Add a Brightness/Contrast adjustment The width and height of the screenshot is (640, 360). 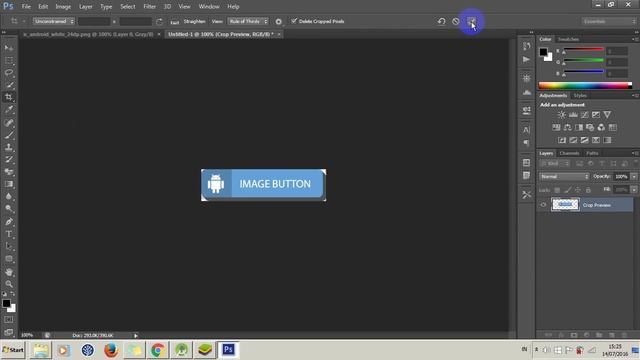pyautogui.click(x=562, y=115)
